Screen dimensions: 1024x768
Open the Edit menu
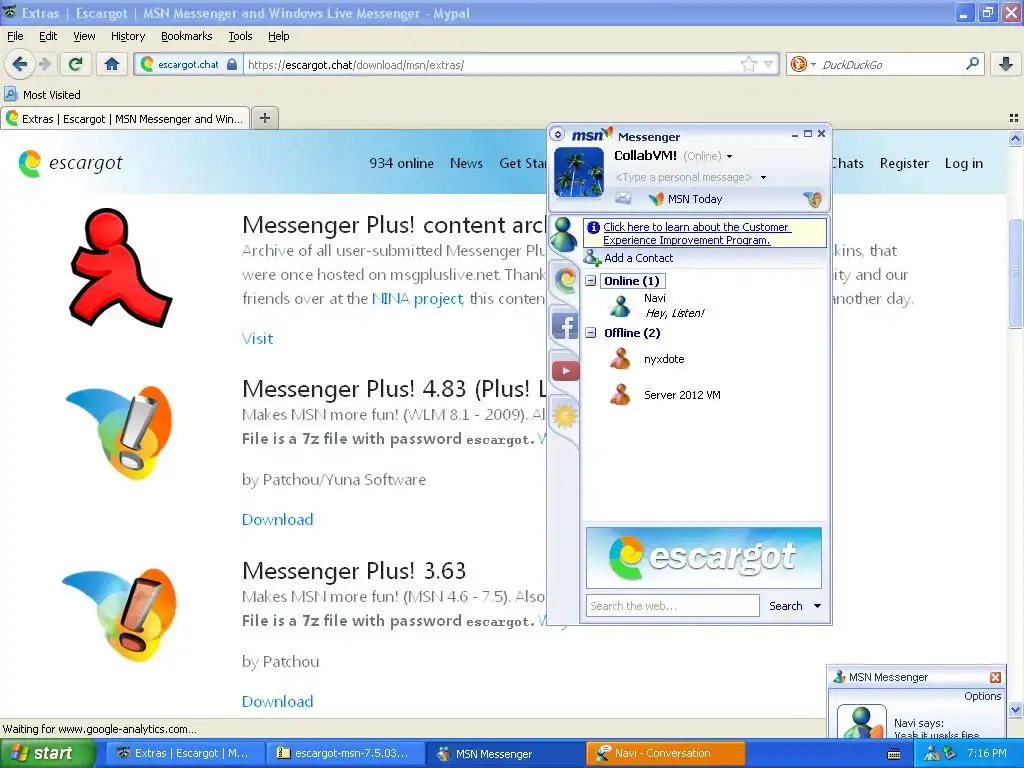coord(48,36)
